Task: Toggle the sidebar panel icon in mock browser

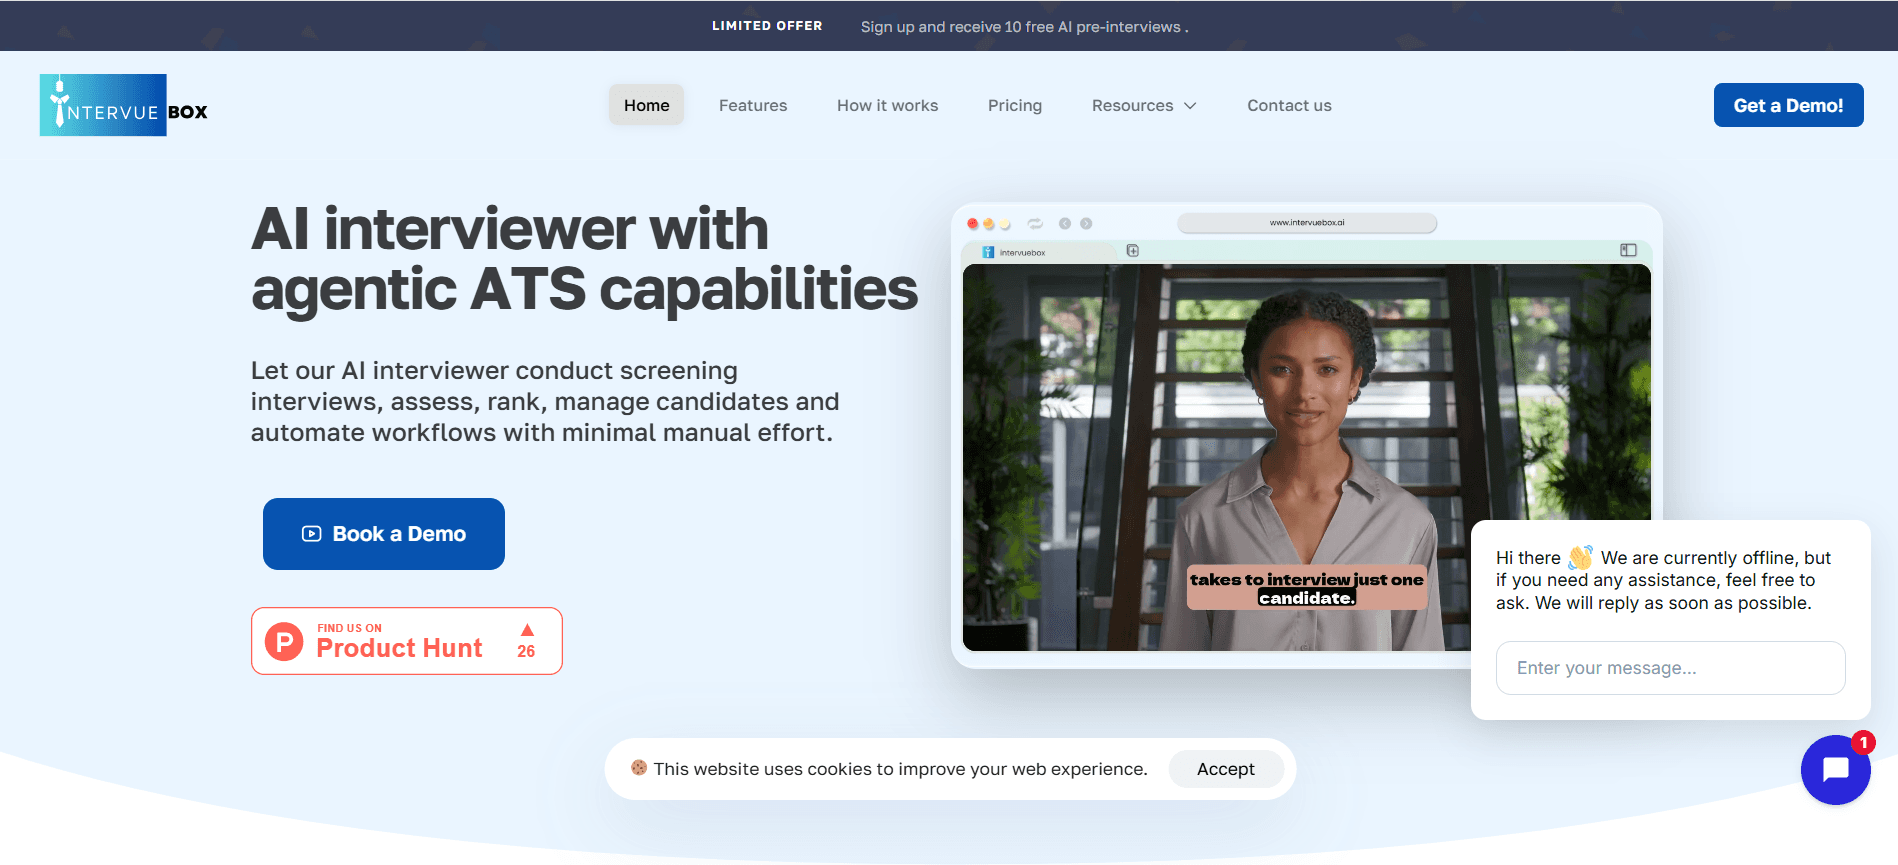Action: point(1628,250)
